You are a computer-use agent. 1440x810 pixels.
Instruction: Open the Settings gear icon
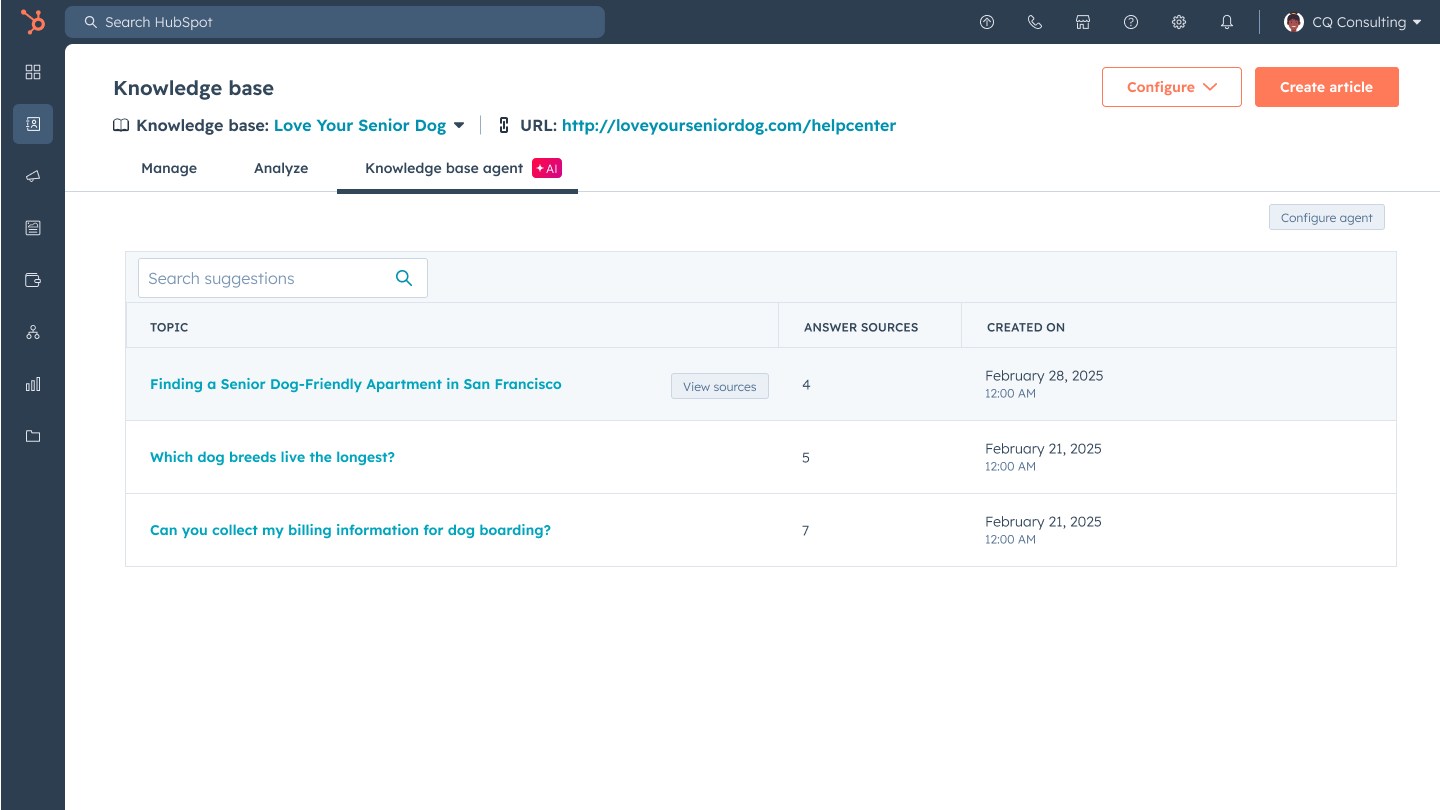pos(1179,22)
